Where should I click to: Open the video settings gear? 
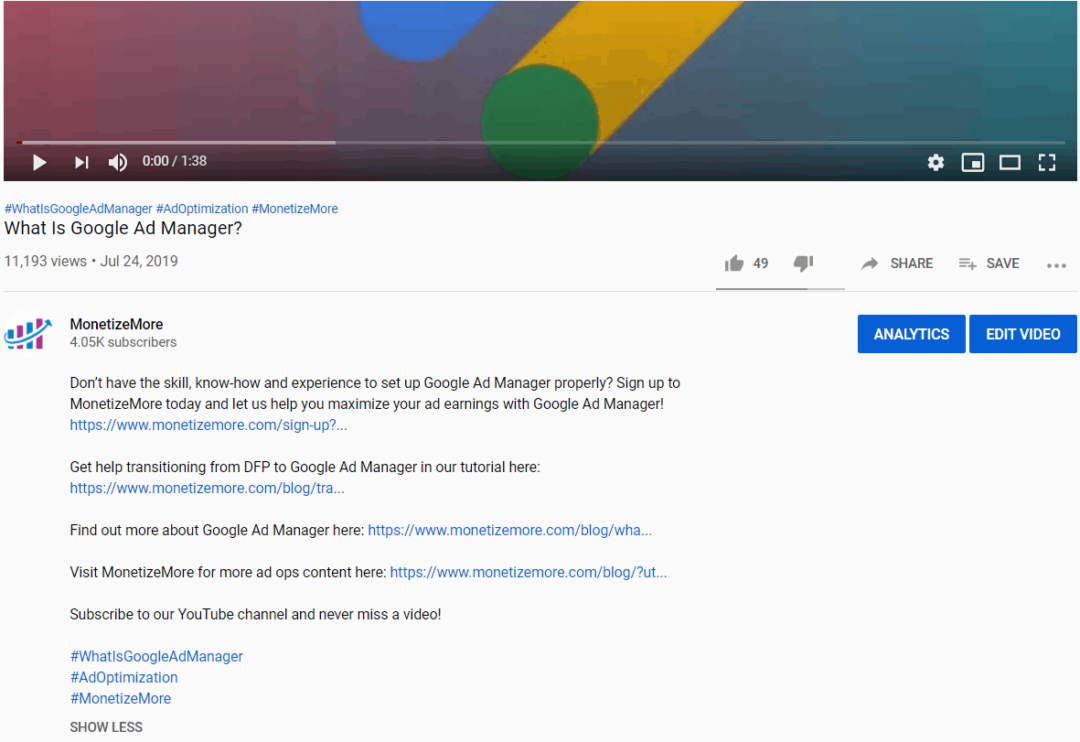[x=935, y=161]
